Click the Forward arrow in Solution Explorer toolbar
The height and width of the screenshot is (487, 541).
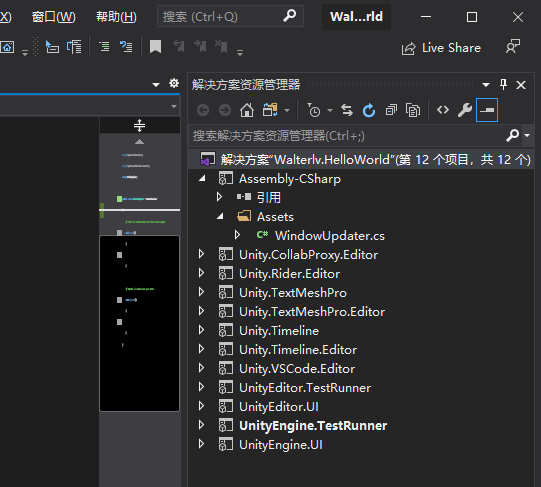point(225,110)
